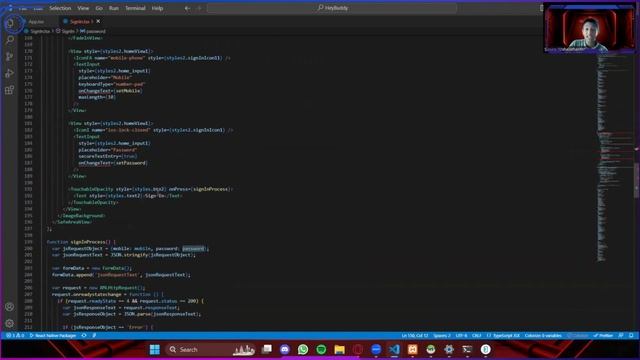Viewport: 640px width, 360px height.
Task: Open the Windows Start menu
Action: click(x=155, y=349)
